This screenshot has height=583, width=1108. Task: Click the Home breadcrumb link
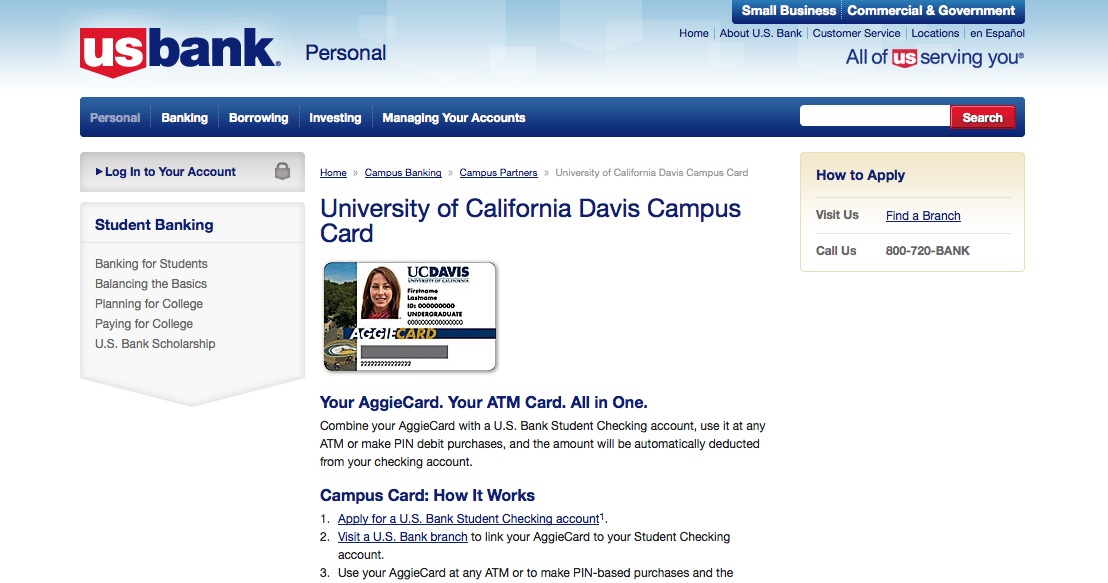coord(333,172)
